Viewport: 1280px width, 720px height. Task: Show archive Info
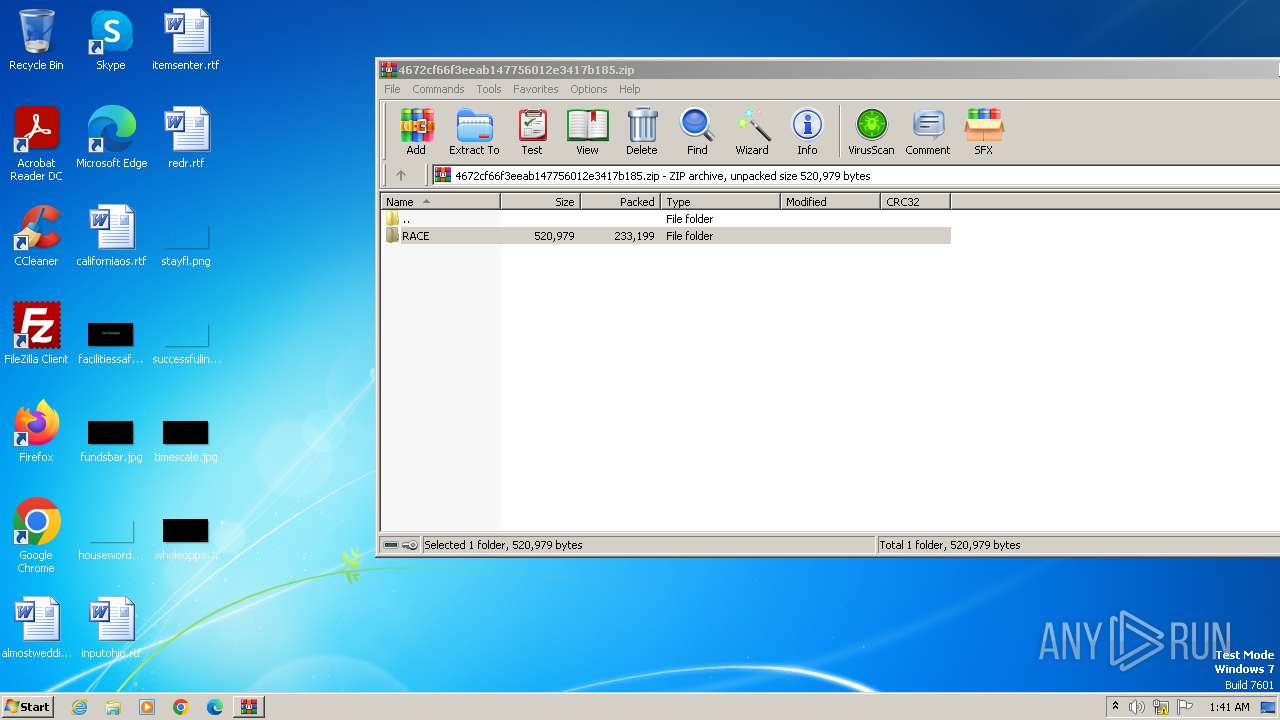[x=807, y=132]
